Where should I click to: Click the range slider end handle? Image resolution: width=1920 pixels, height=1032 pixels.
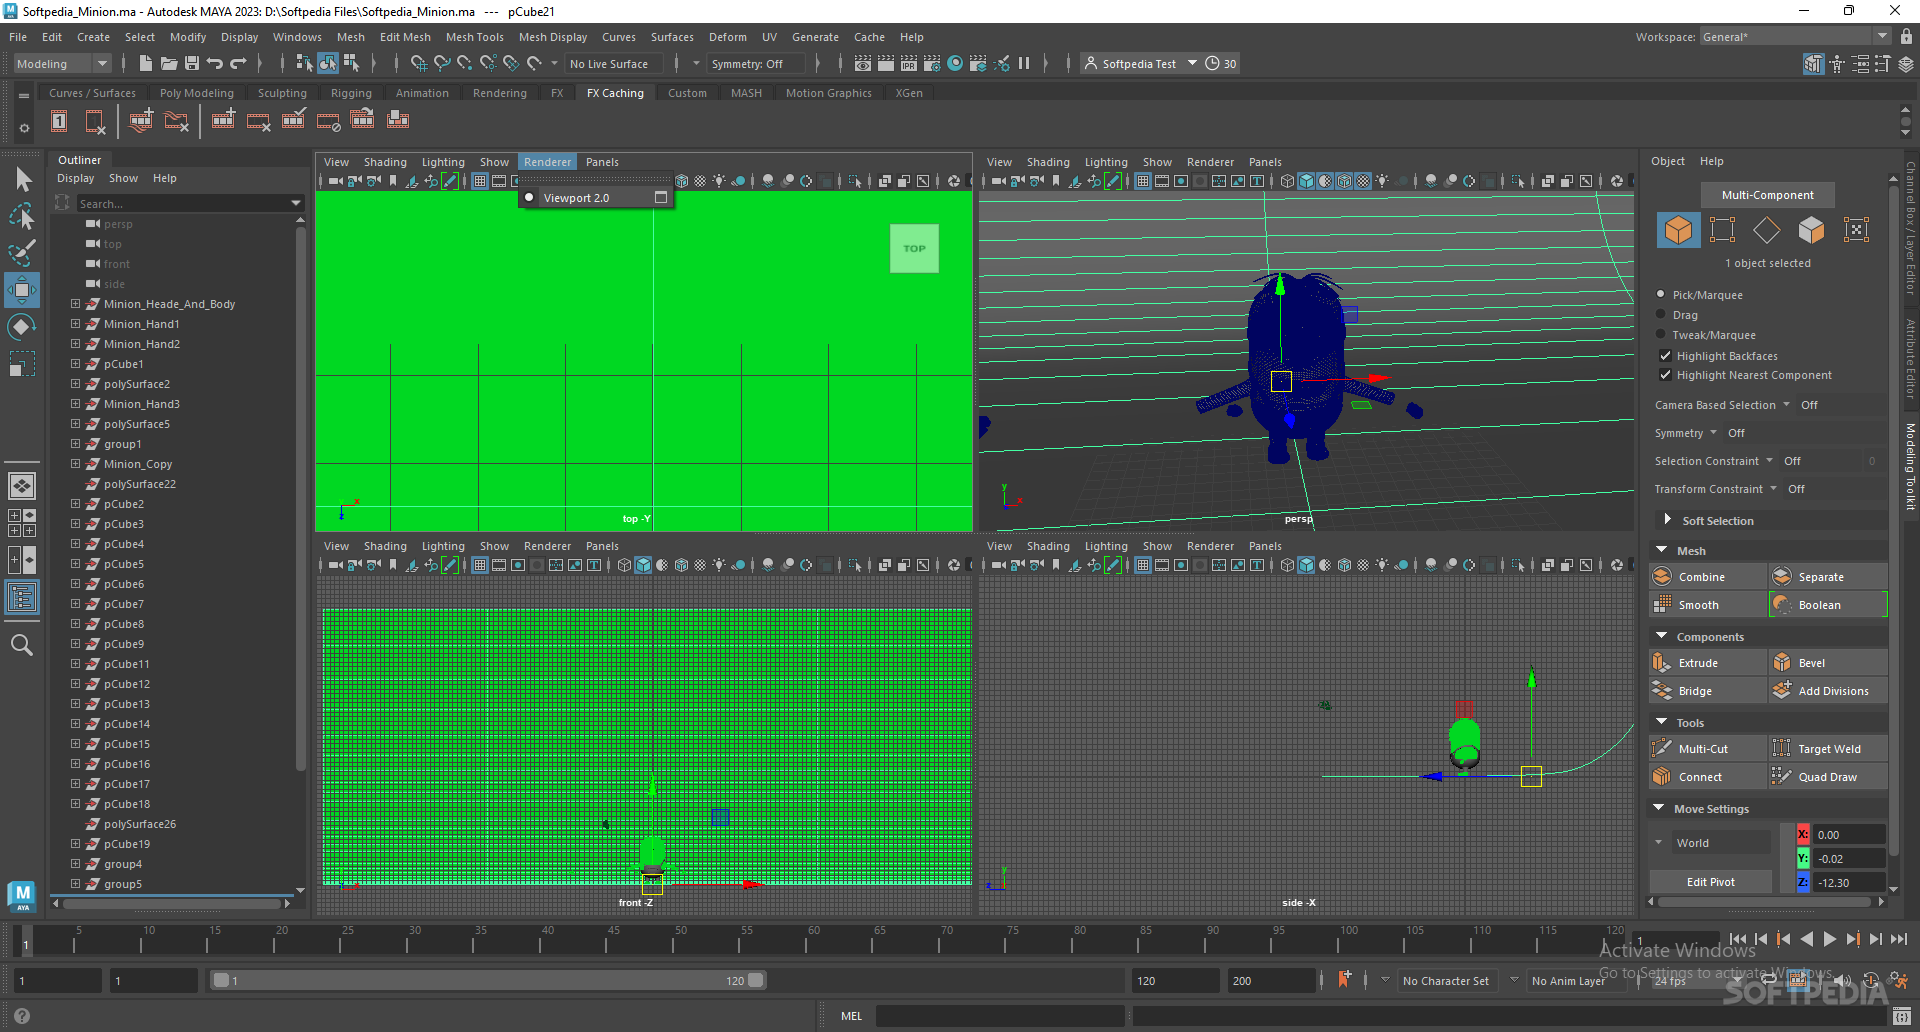(756, 980)
